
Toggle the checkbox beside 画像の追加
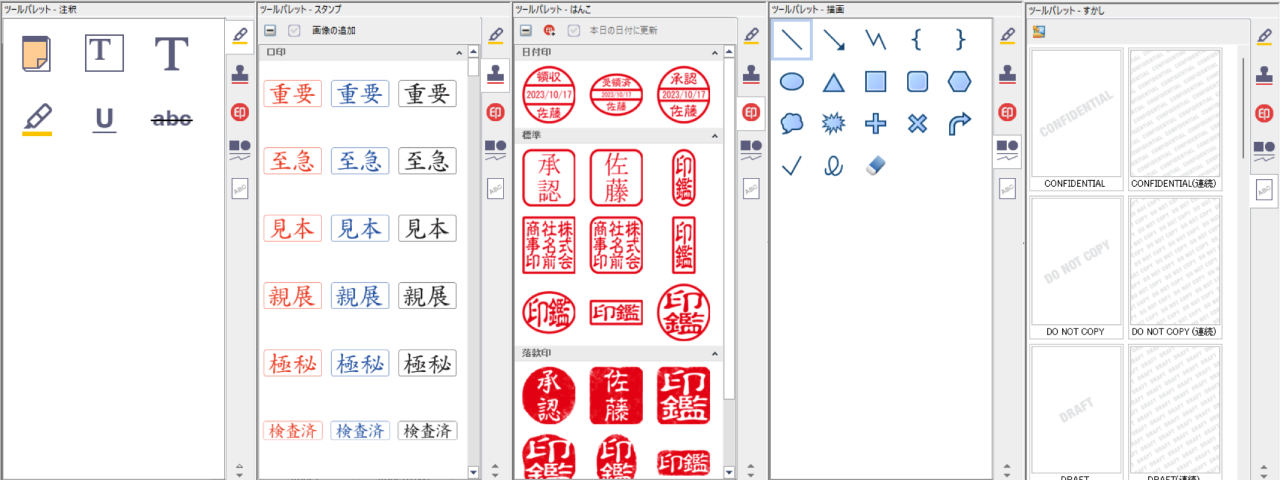coord(294,31)
